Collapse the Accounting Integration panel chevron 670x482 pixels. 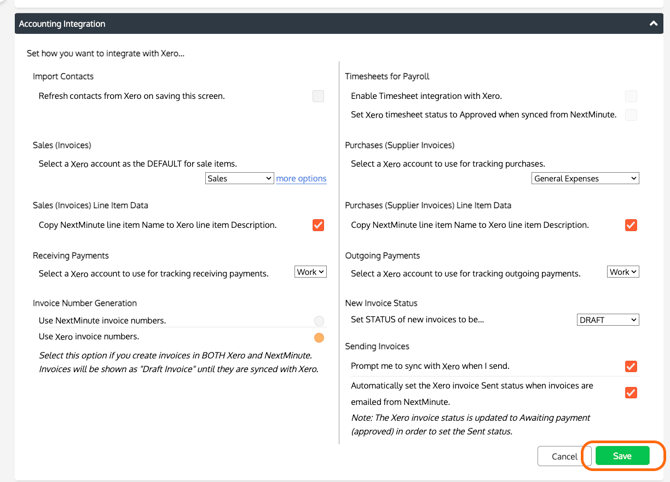click(x=653, y=23)
